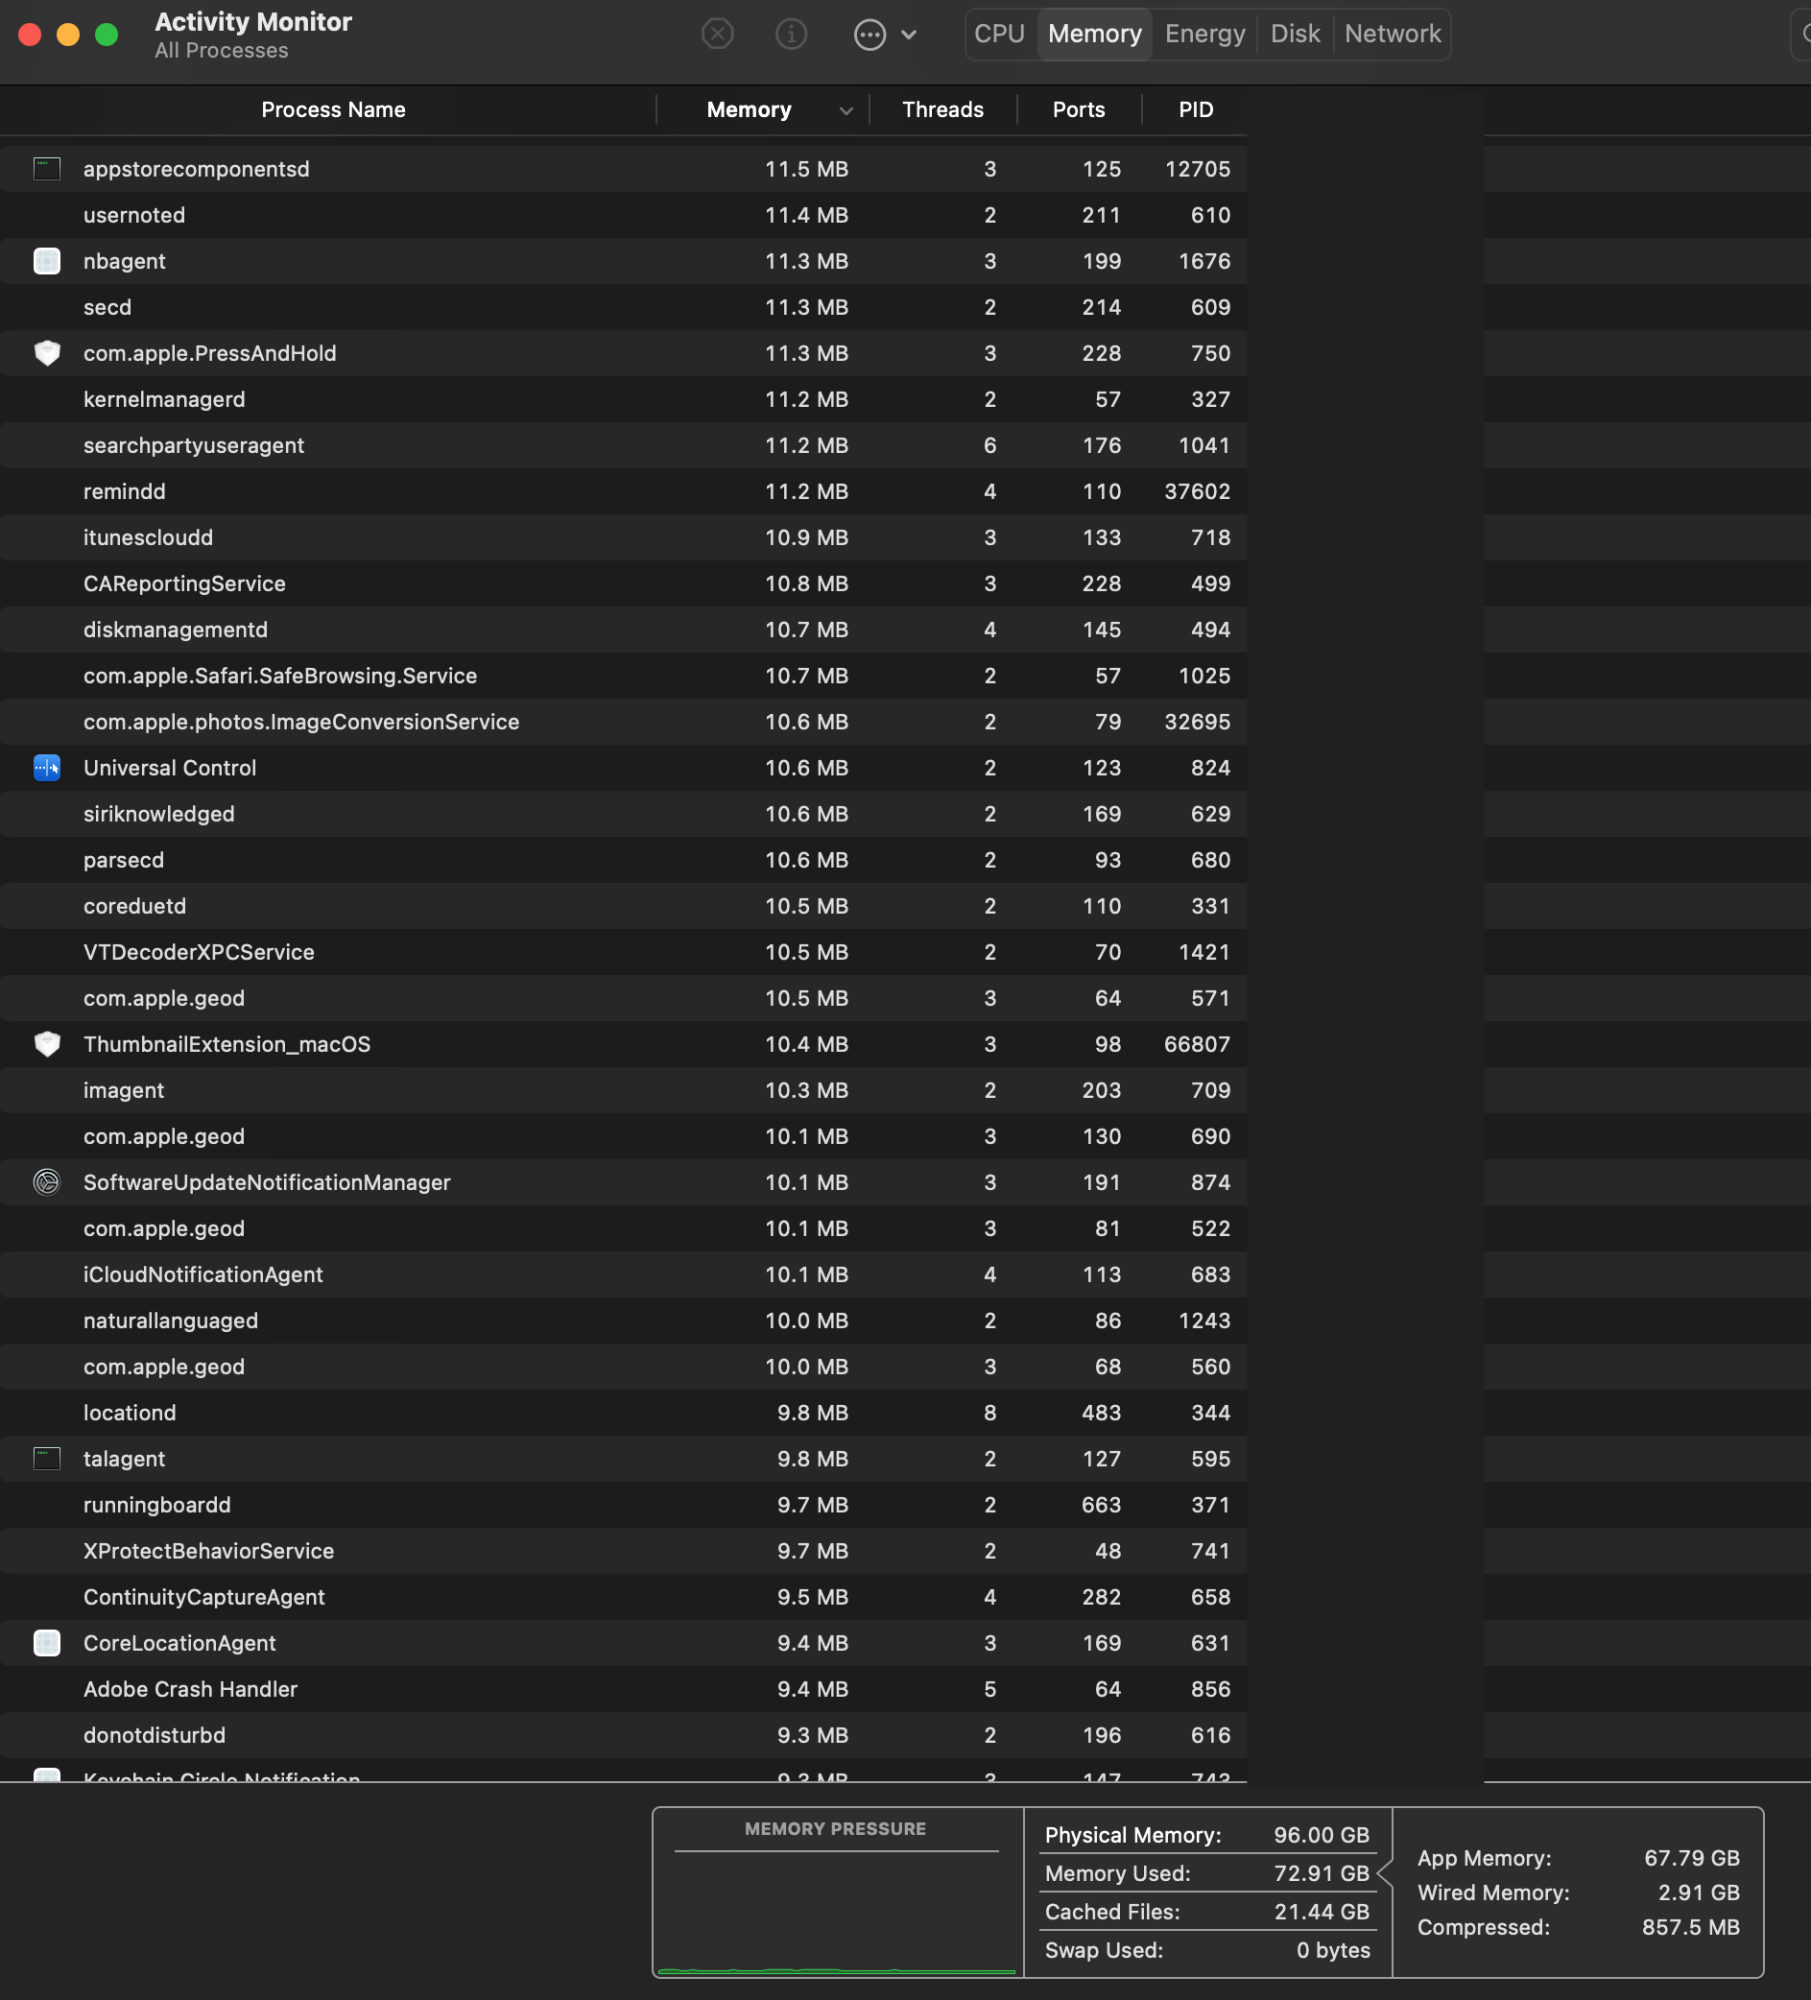The image size is (1811, 2000).
Task: Select the diskmanagementd process
Action: point(623,630)
